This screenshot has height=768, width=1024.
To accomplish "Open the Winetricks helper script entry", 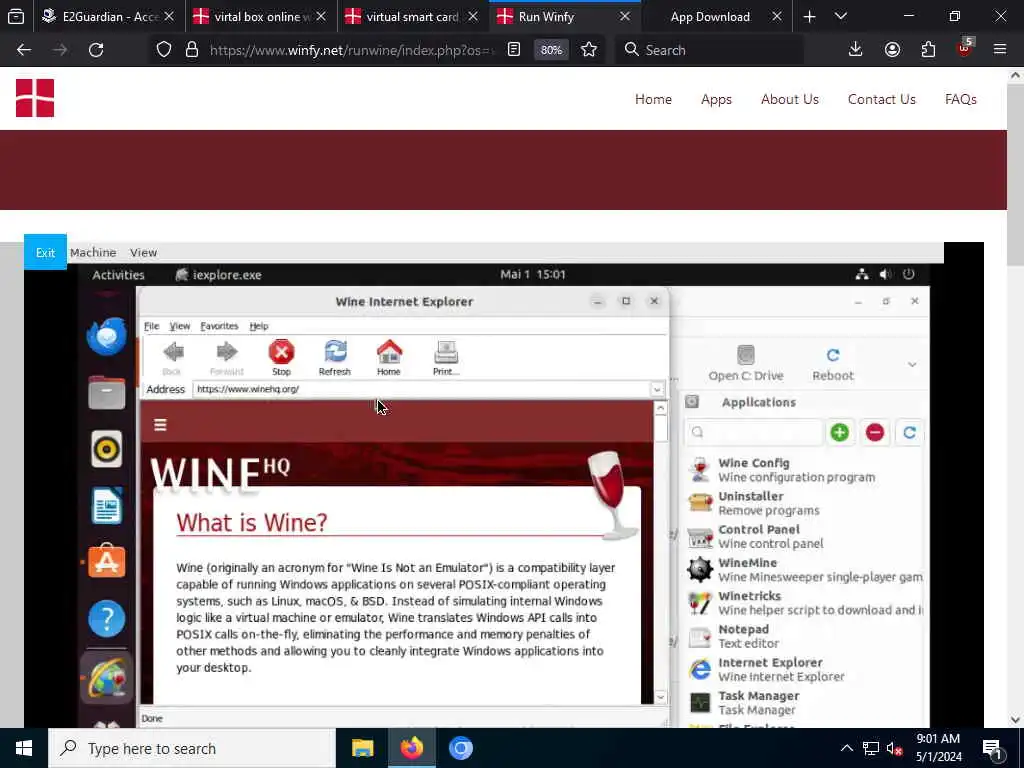I will click(805, 603).
